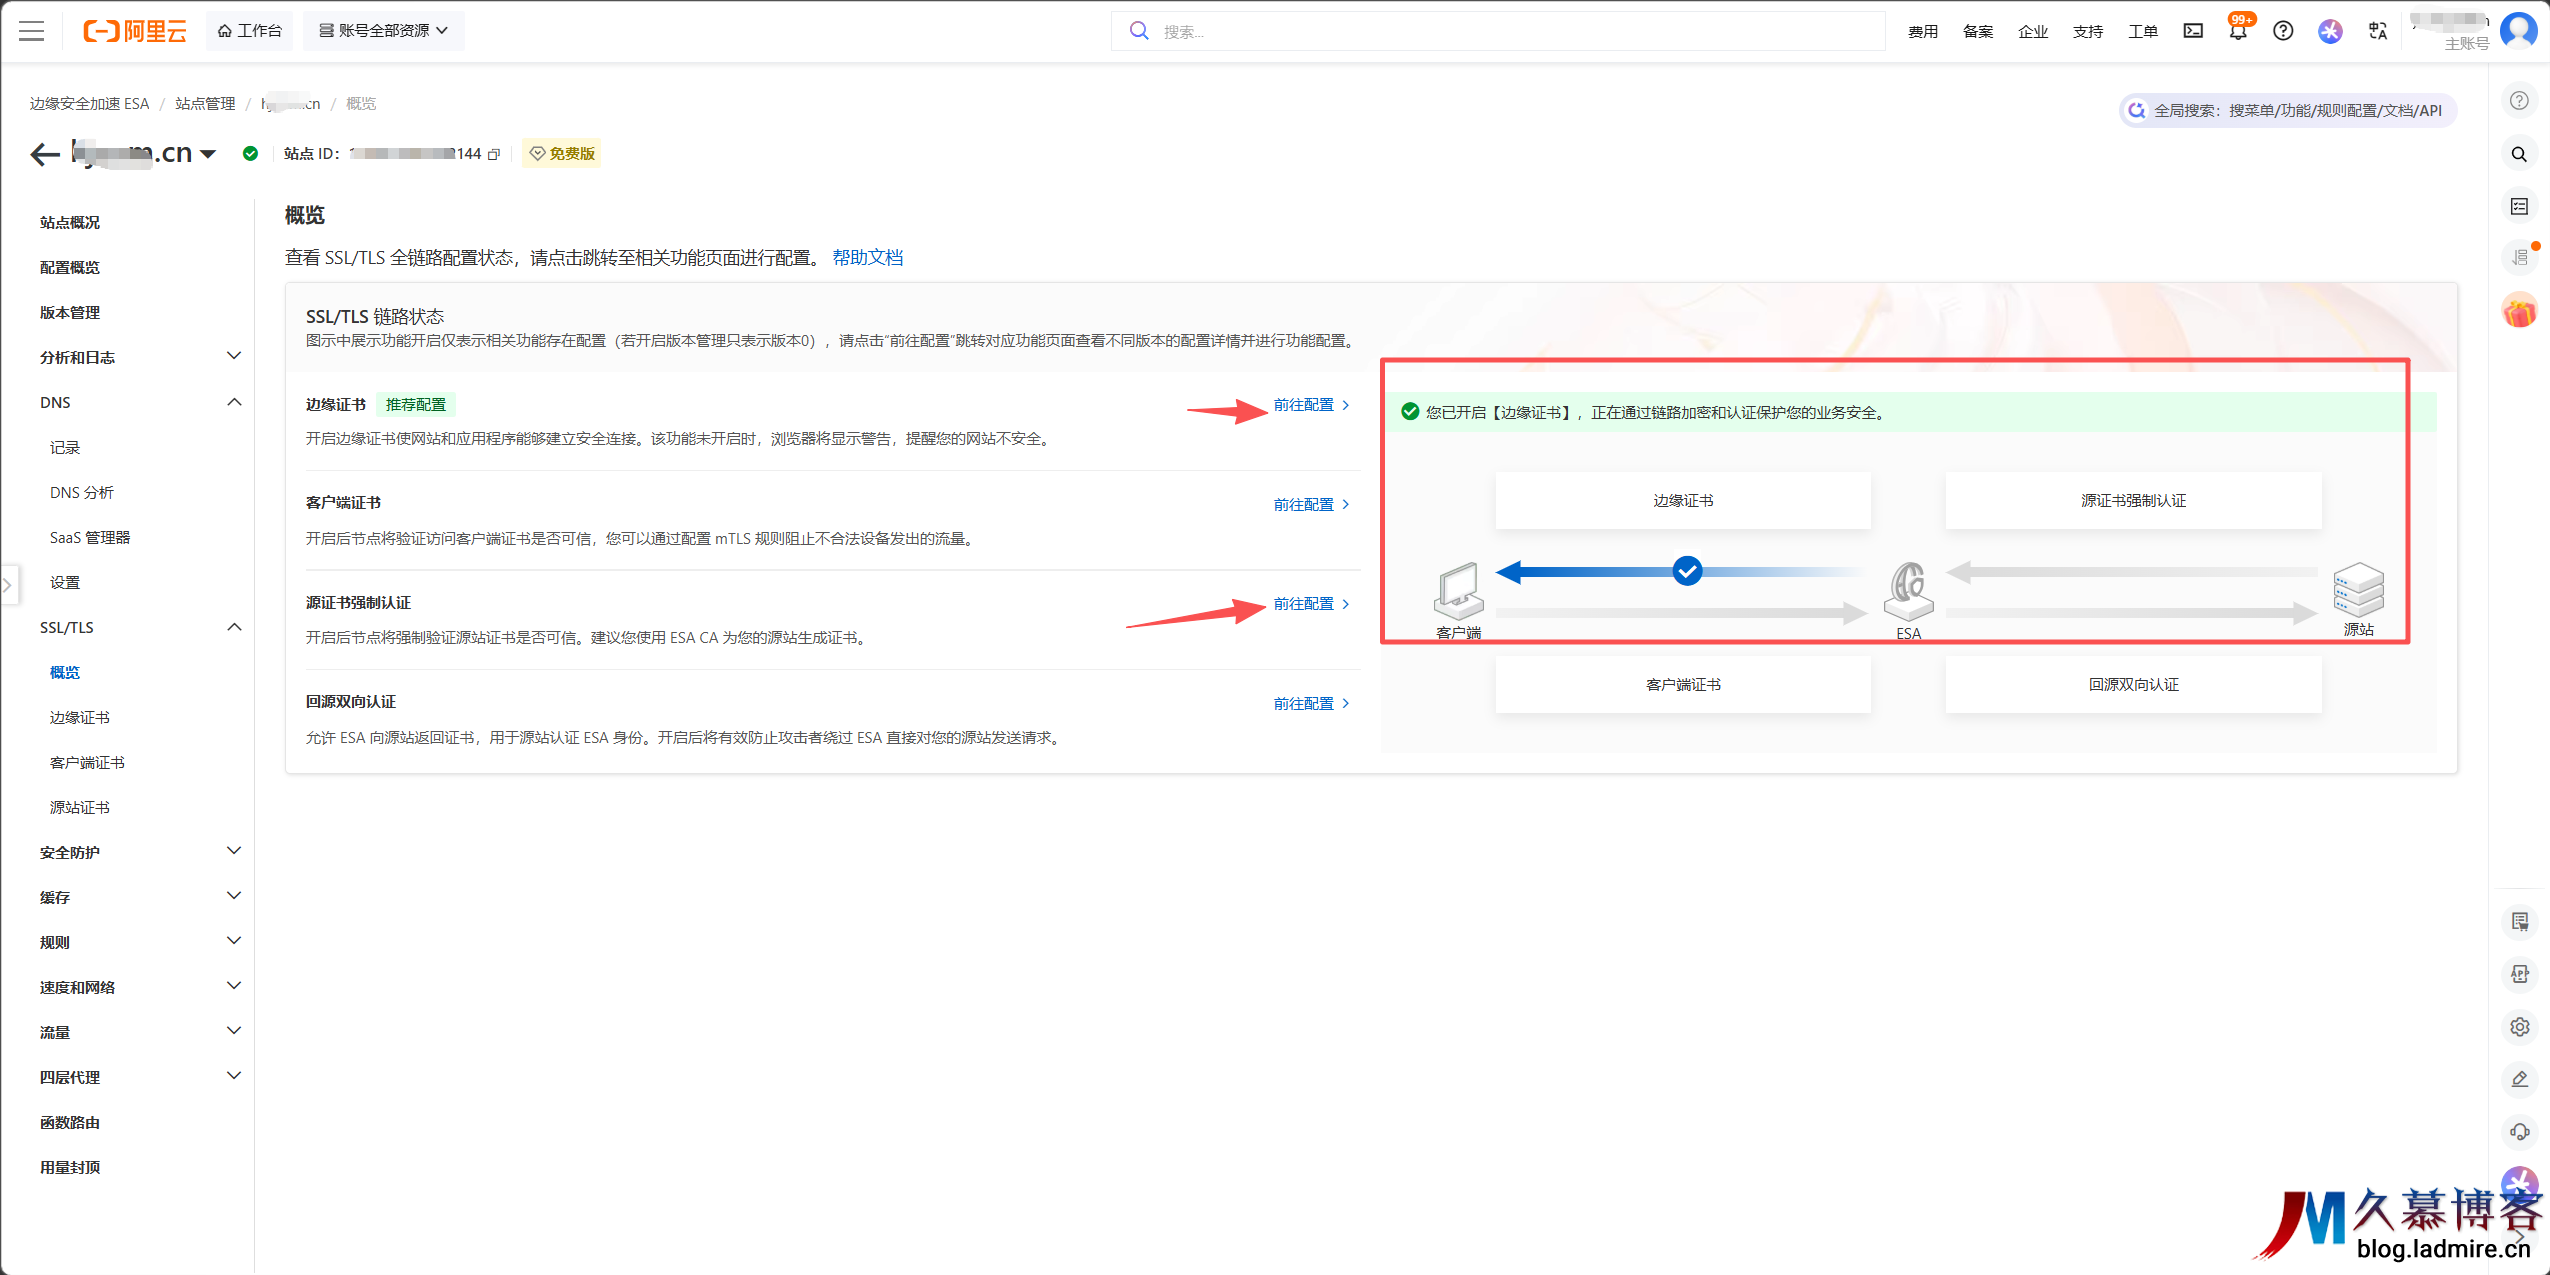The image size is (2550, 1275).
Task: Click the language switch icon
Action: 2378,31
